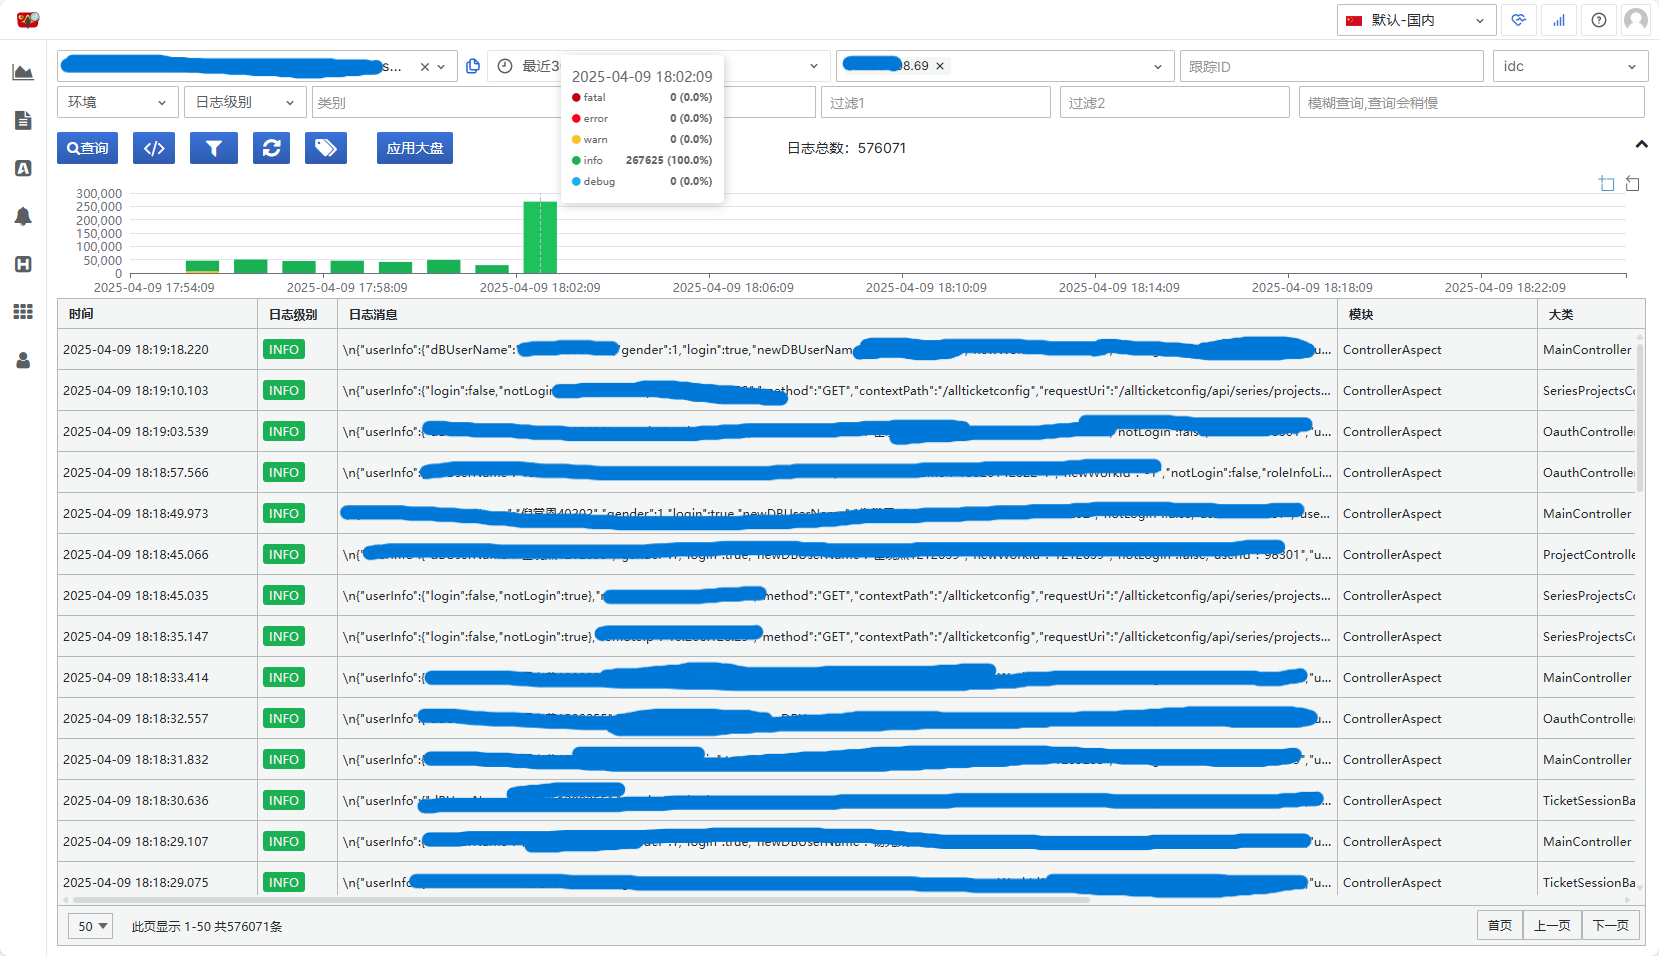1659x956 pixels.
Task: Click the copy icon beside the application selector
Action: coord(473,66)
